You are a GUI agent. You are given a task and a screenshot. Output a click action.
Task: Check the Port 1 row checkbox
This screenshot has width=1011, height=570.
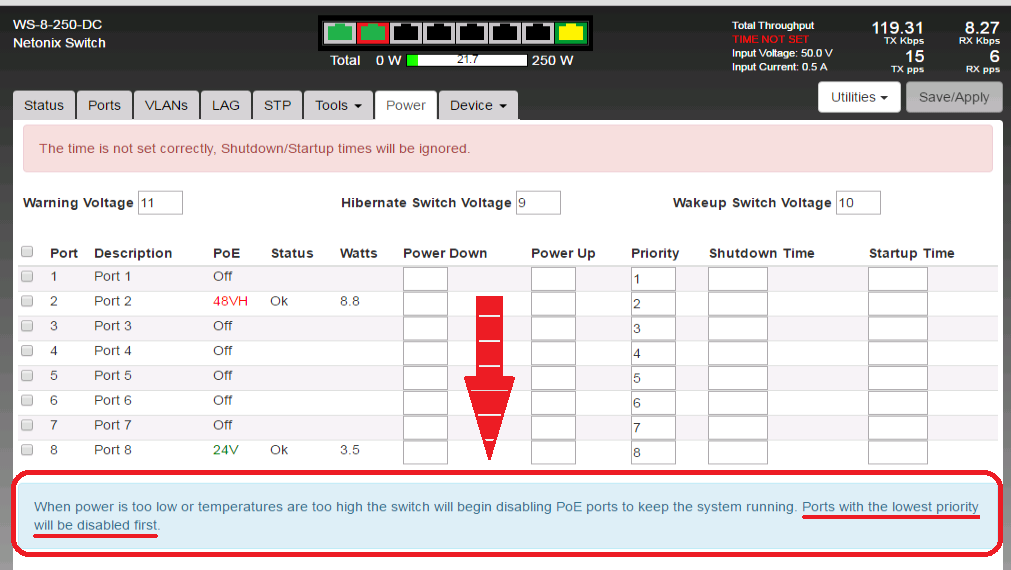coord(27,276)
